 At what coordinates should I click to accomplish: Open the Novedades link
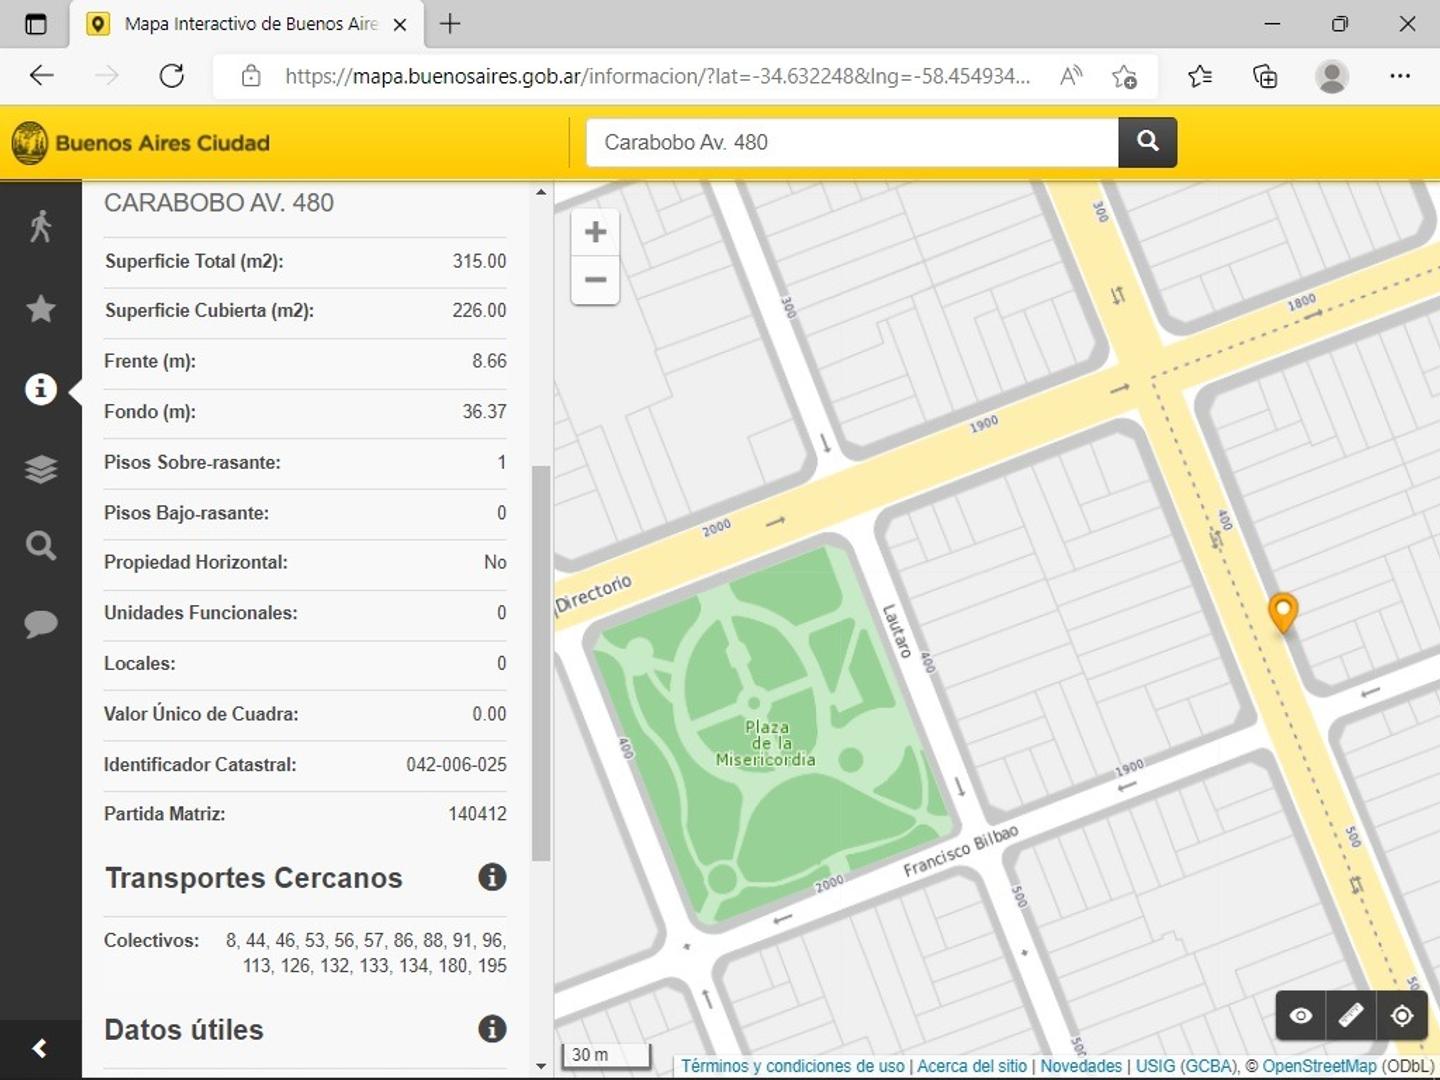1081,1066
